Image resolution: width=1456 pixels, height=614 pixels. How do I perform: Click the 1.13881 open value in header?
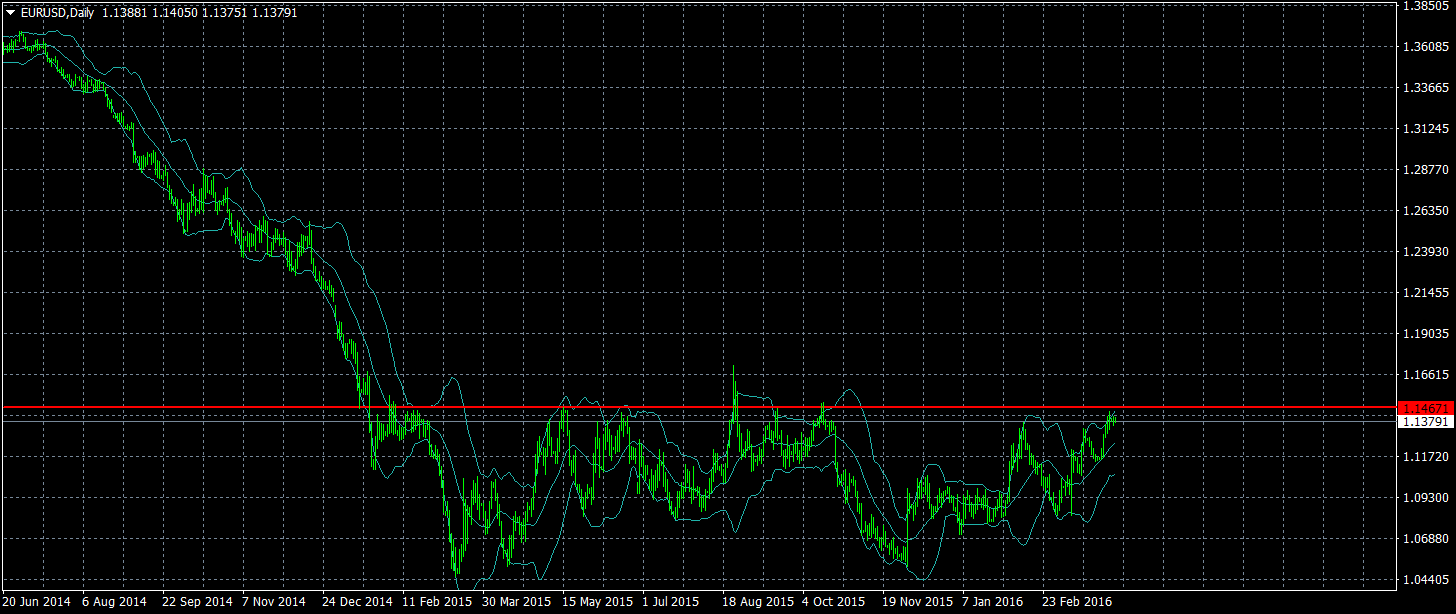(124, 13)
